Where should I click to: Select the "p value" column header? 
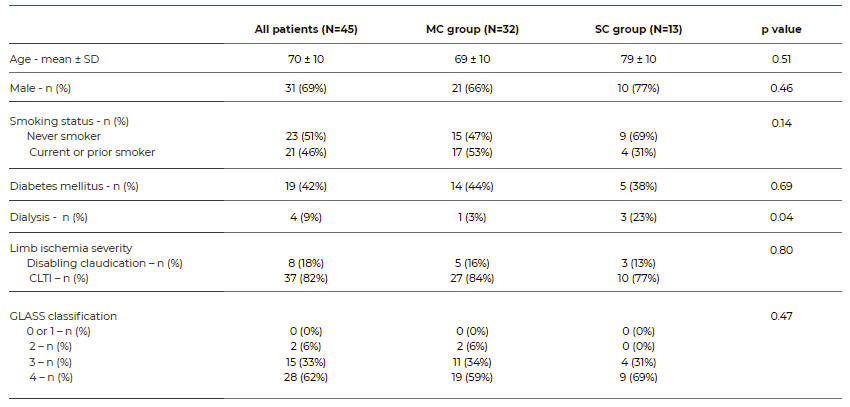pos(781,29)
